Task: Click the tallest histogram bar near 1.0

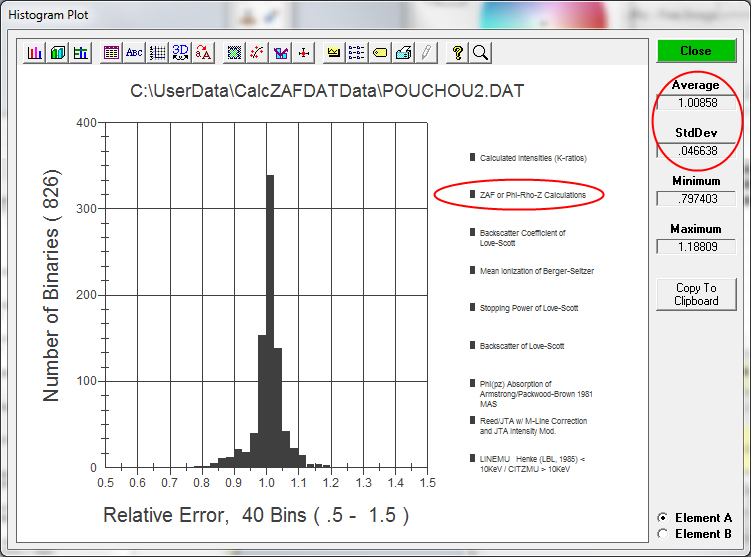Action: 270,320
